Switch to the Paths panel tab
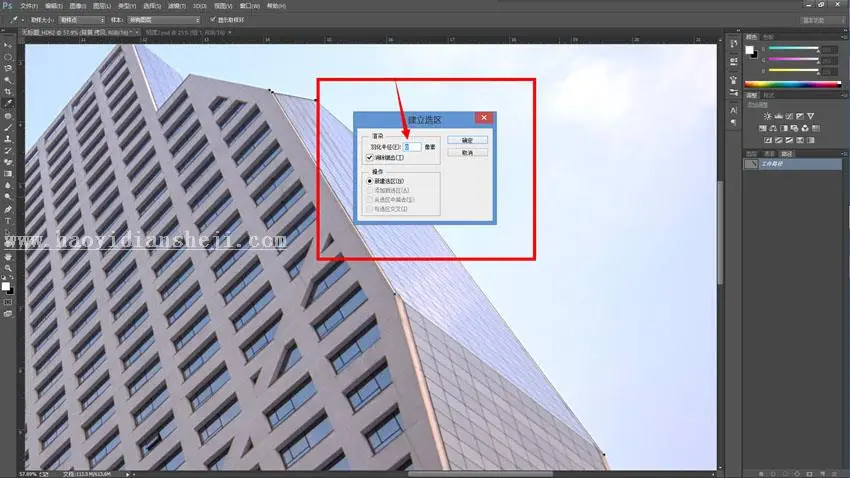The height and width of the screenshot is (478, 850). pyautogui.click(x=787, y=154)
